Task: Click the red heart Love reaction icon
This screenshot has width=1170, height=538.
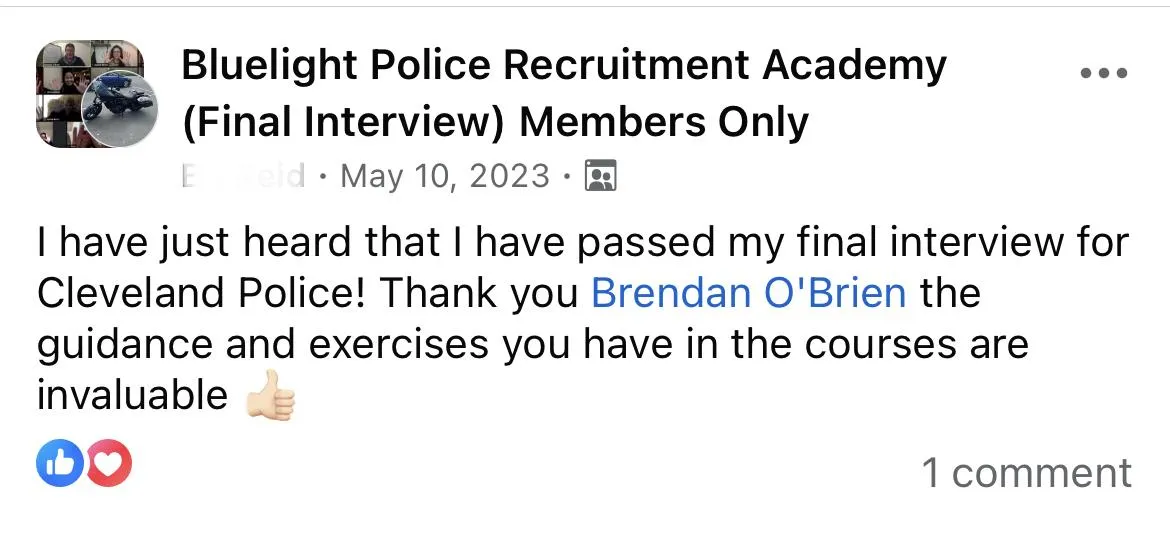Action: [110, 463]
